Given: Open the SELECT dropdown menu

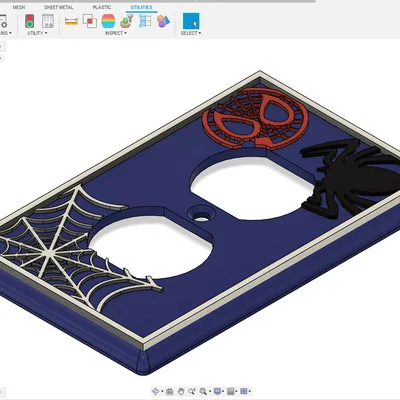Looking at the screenshot, I should (191, 33).
